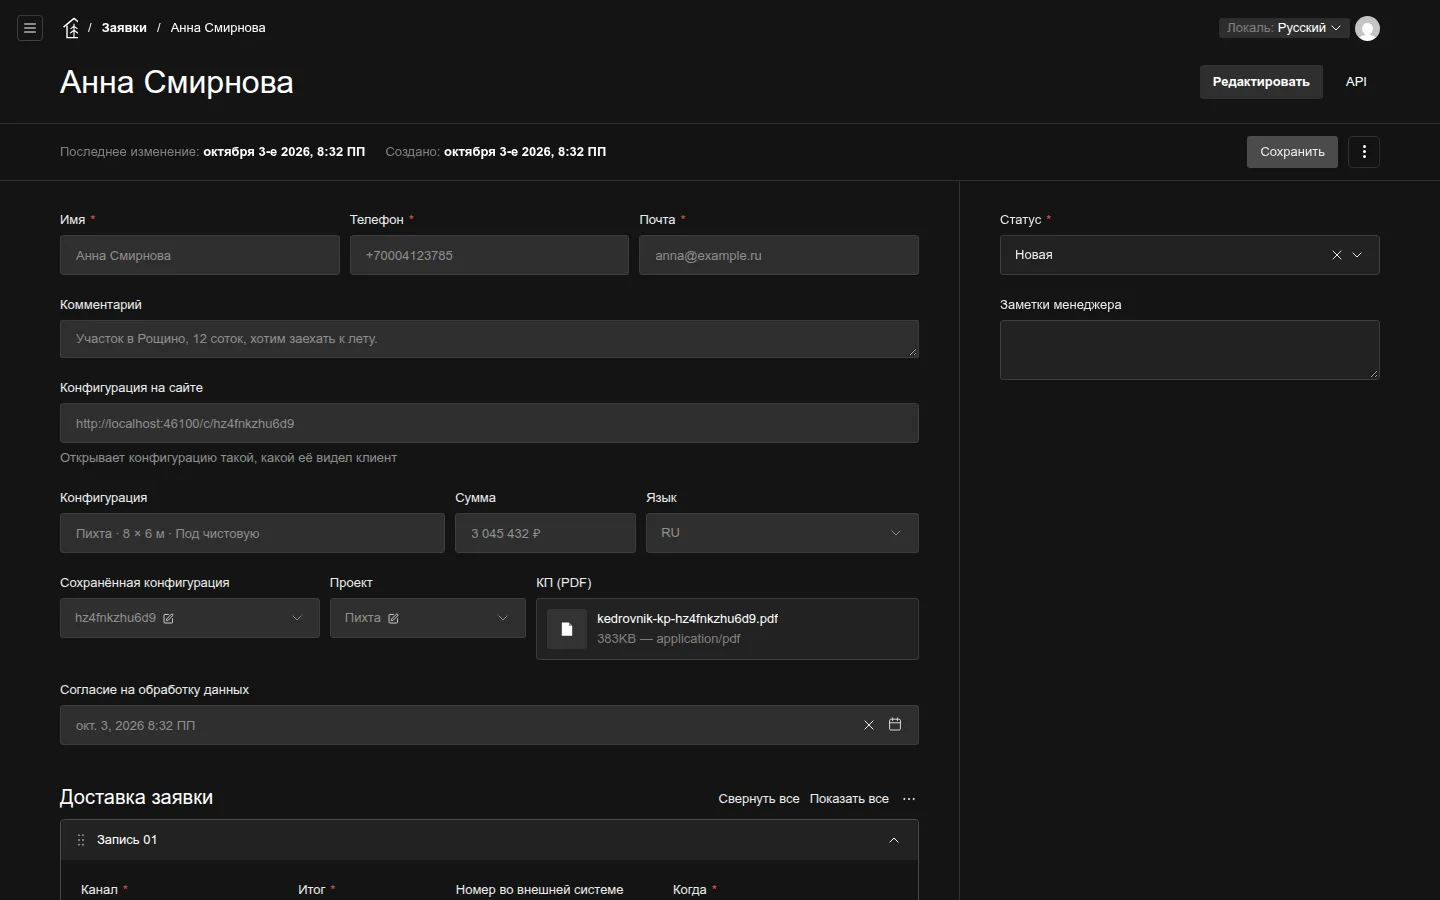The width and height of the screenshot is (1440, 900).
Task: Click the Доставка заявки heading
Action: (136, 798)
